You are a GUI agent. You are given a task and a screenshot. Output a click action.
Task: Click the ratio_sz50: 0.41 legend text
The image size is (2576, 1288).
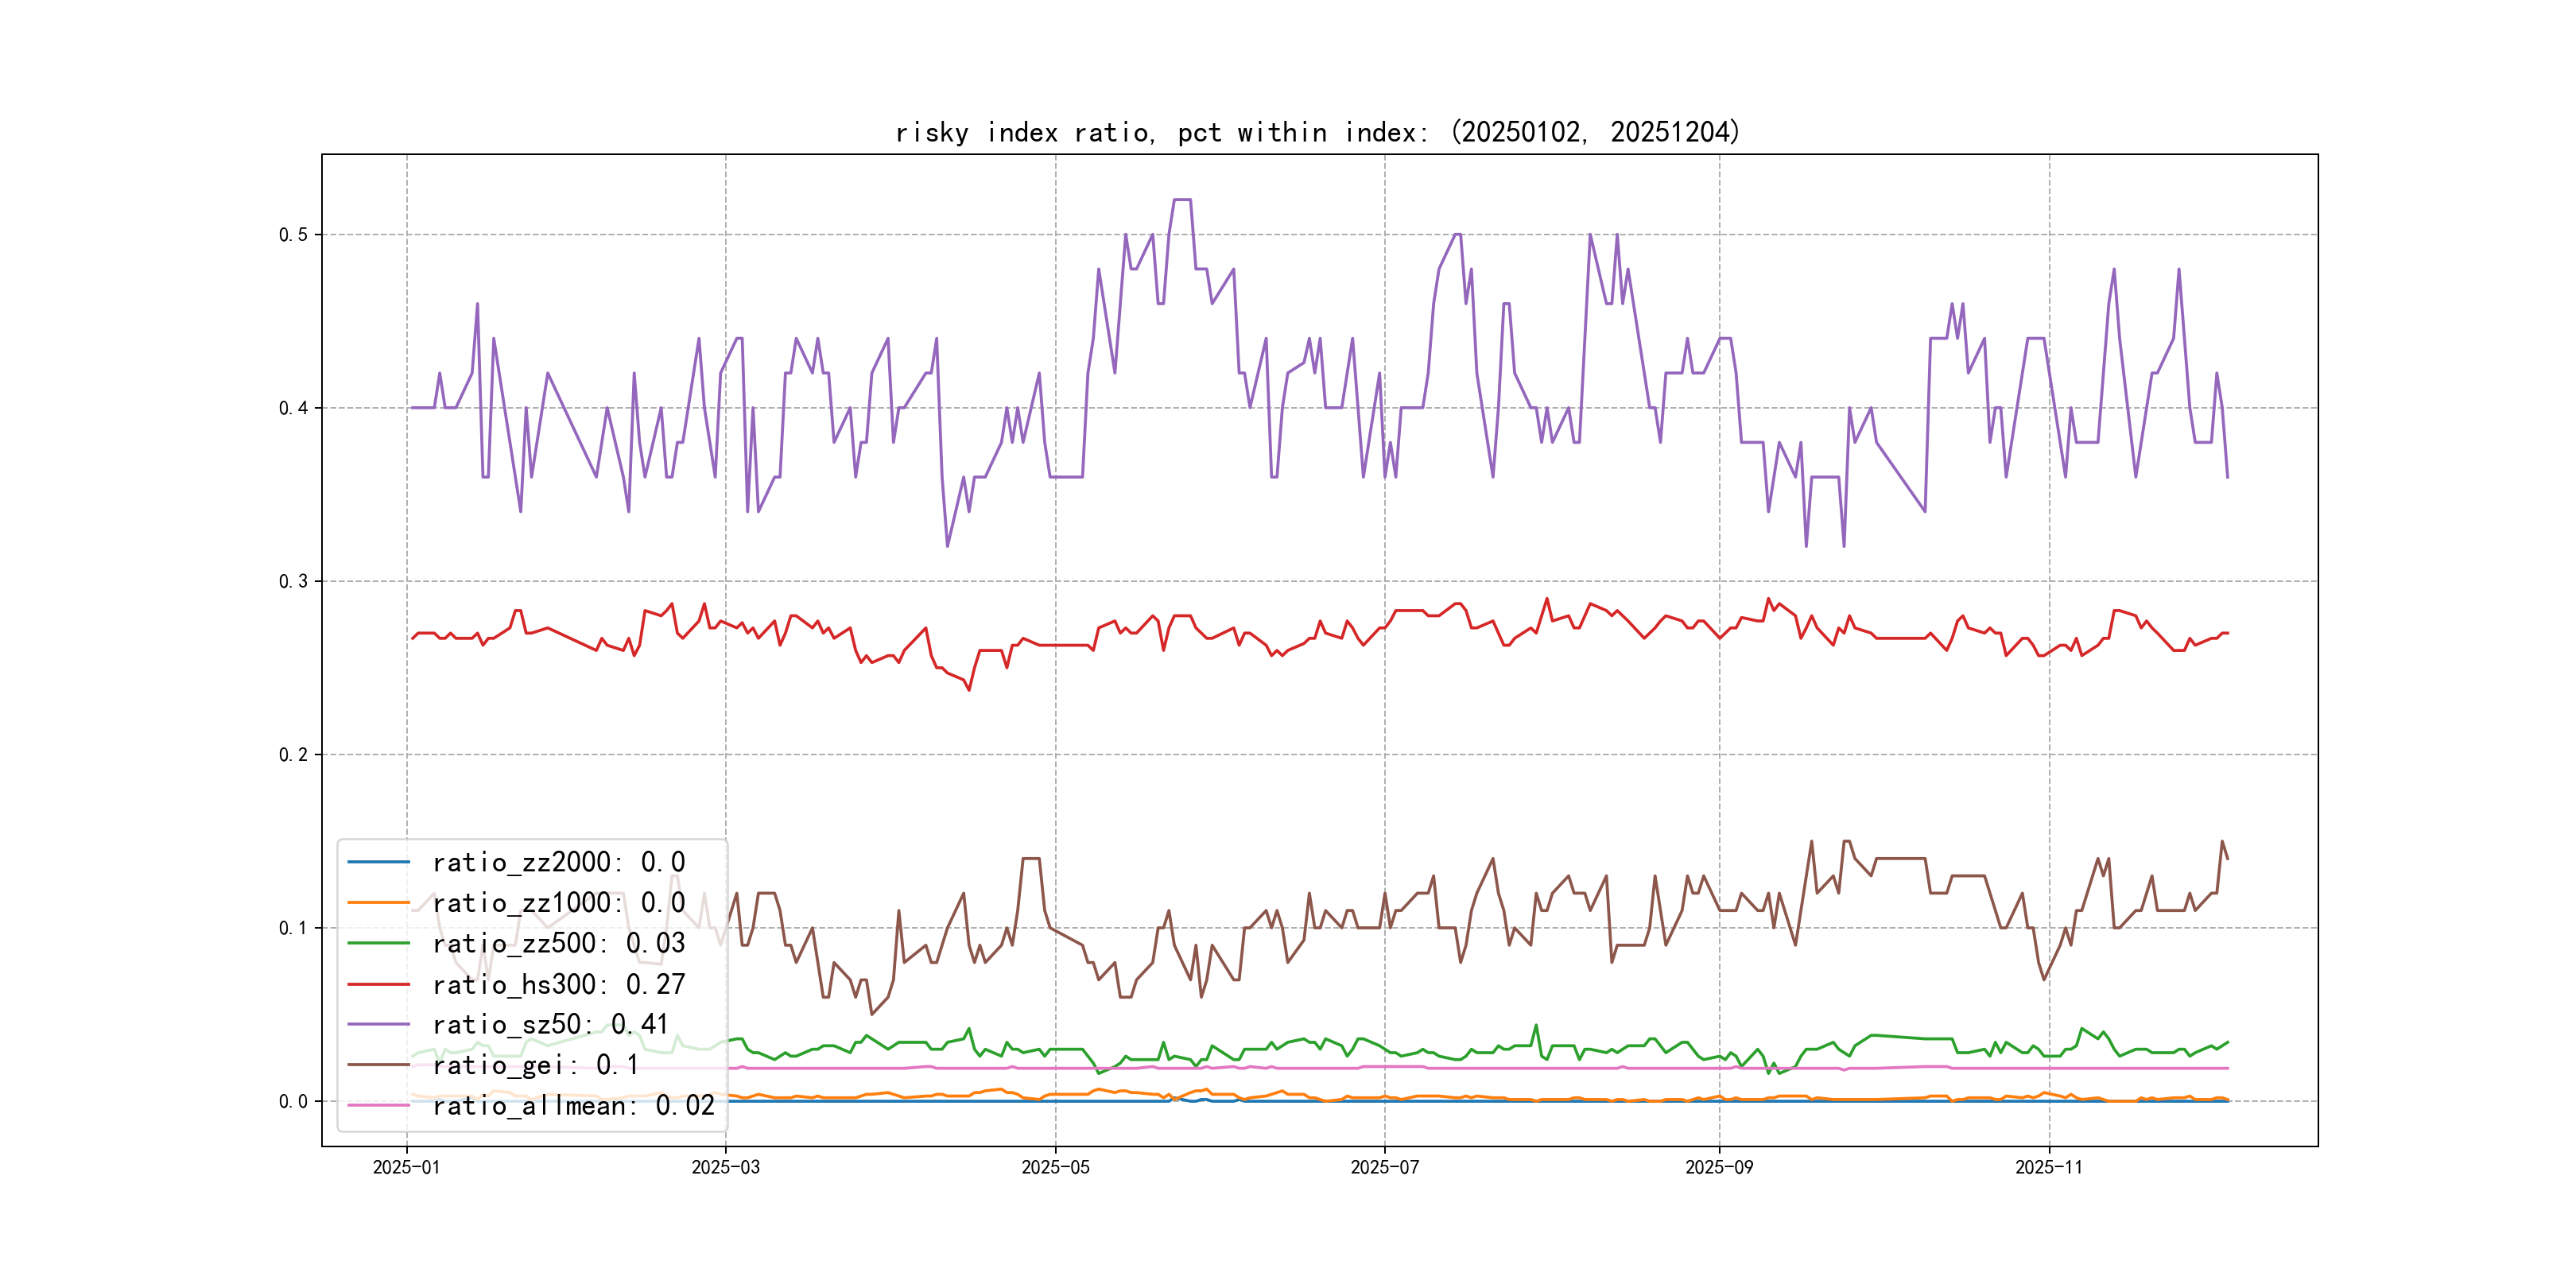click(x=550, y=1024)
